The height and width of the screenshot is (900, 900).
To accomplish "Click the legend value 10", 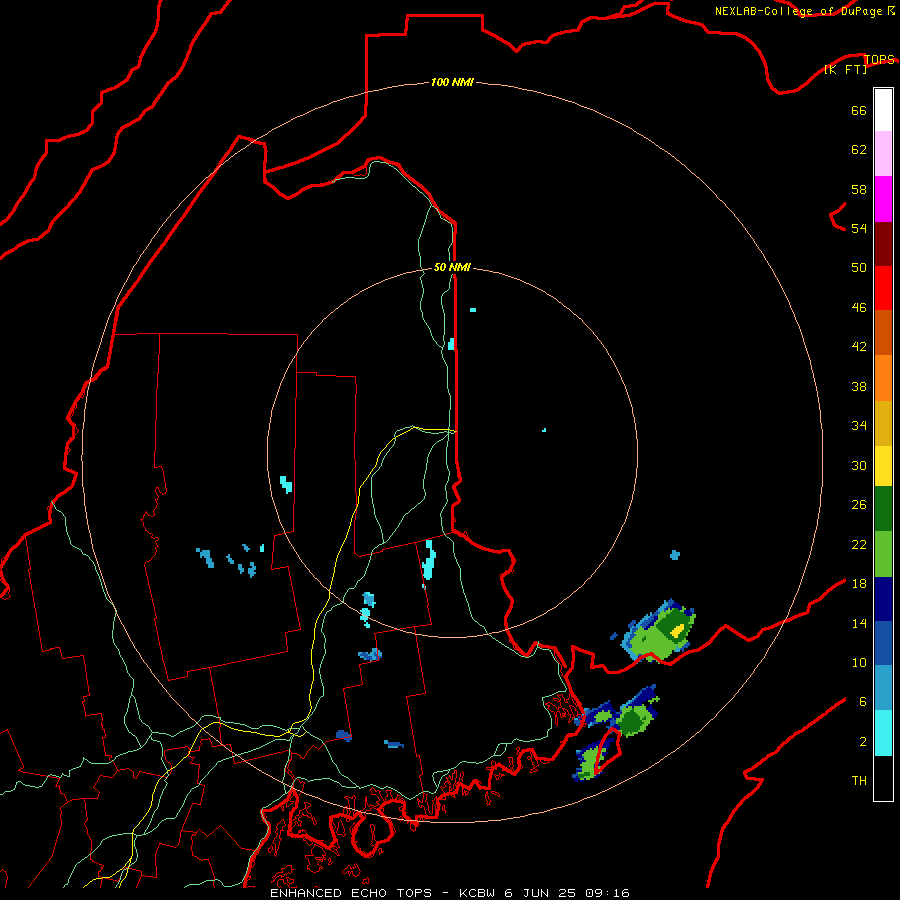I will [x=859, y=662].
